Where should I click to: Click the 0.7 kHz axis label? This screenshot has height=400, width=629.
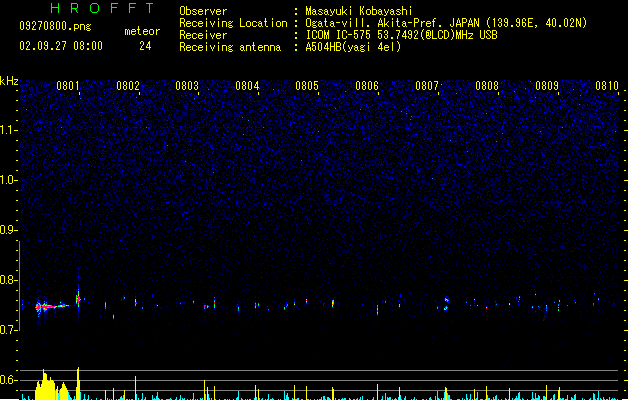9,330
